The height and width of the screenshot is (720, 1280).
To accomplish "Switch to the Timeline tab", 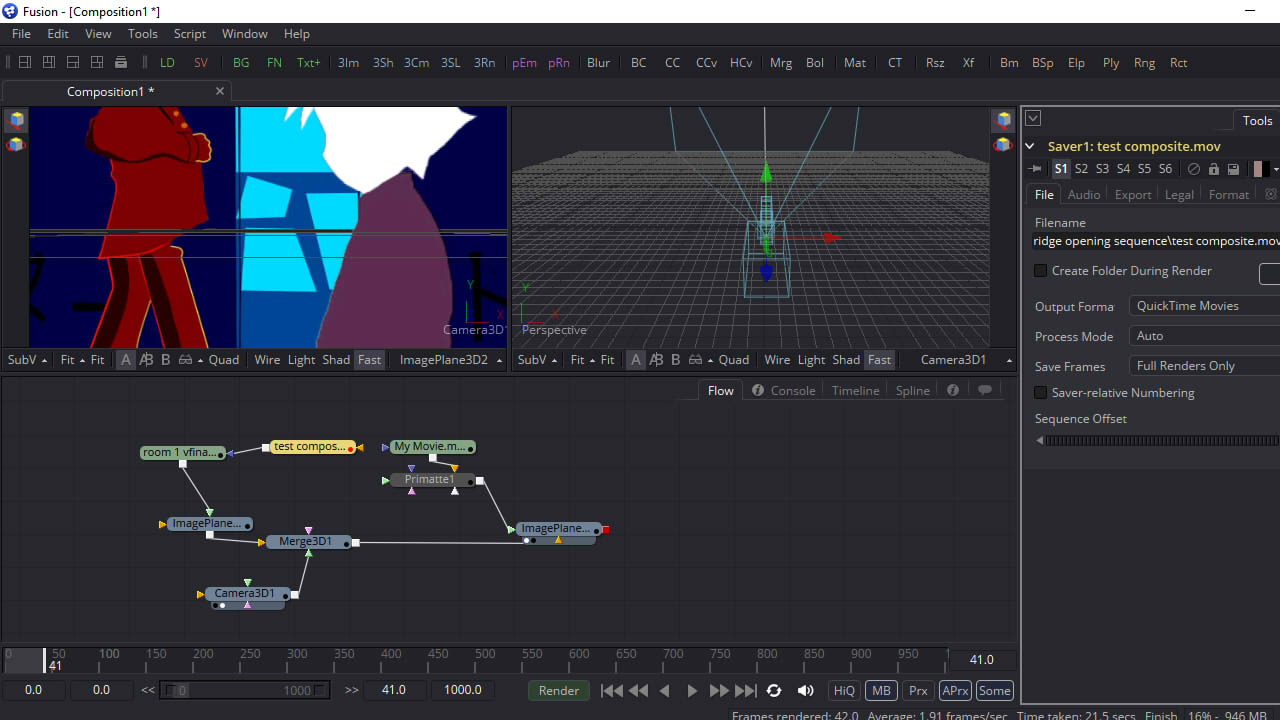I will (x=856, y=391).
